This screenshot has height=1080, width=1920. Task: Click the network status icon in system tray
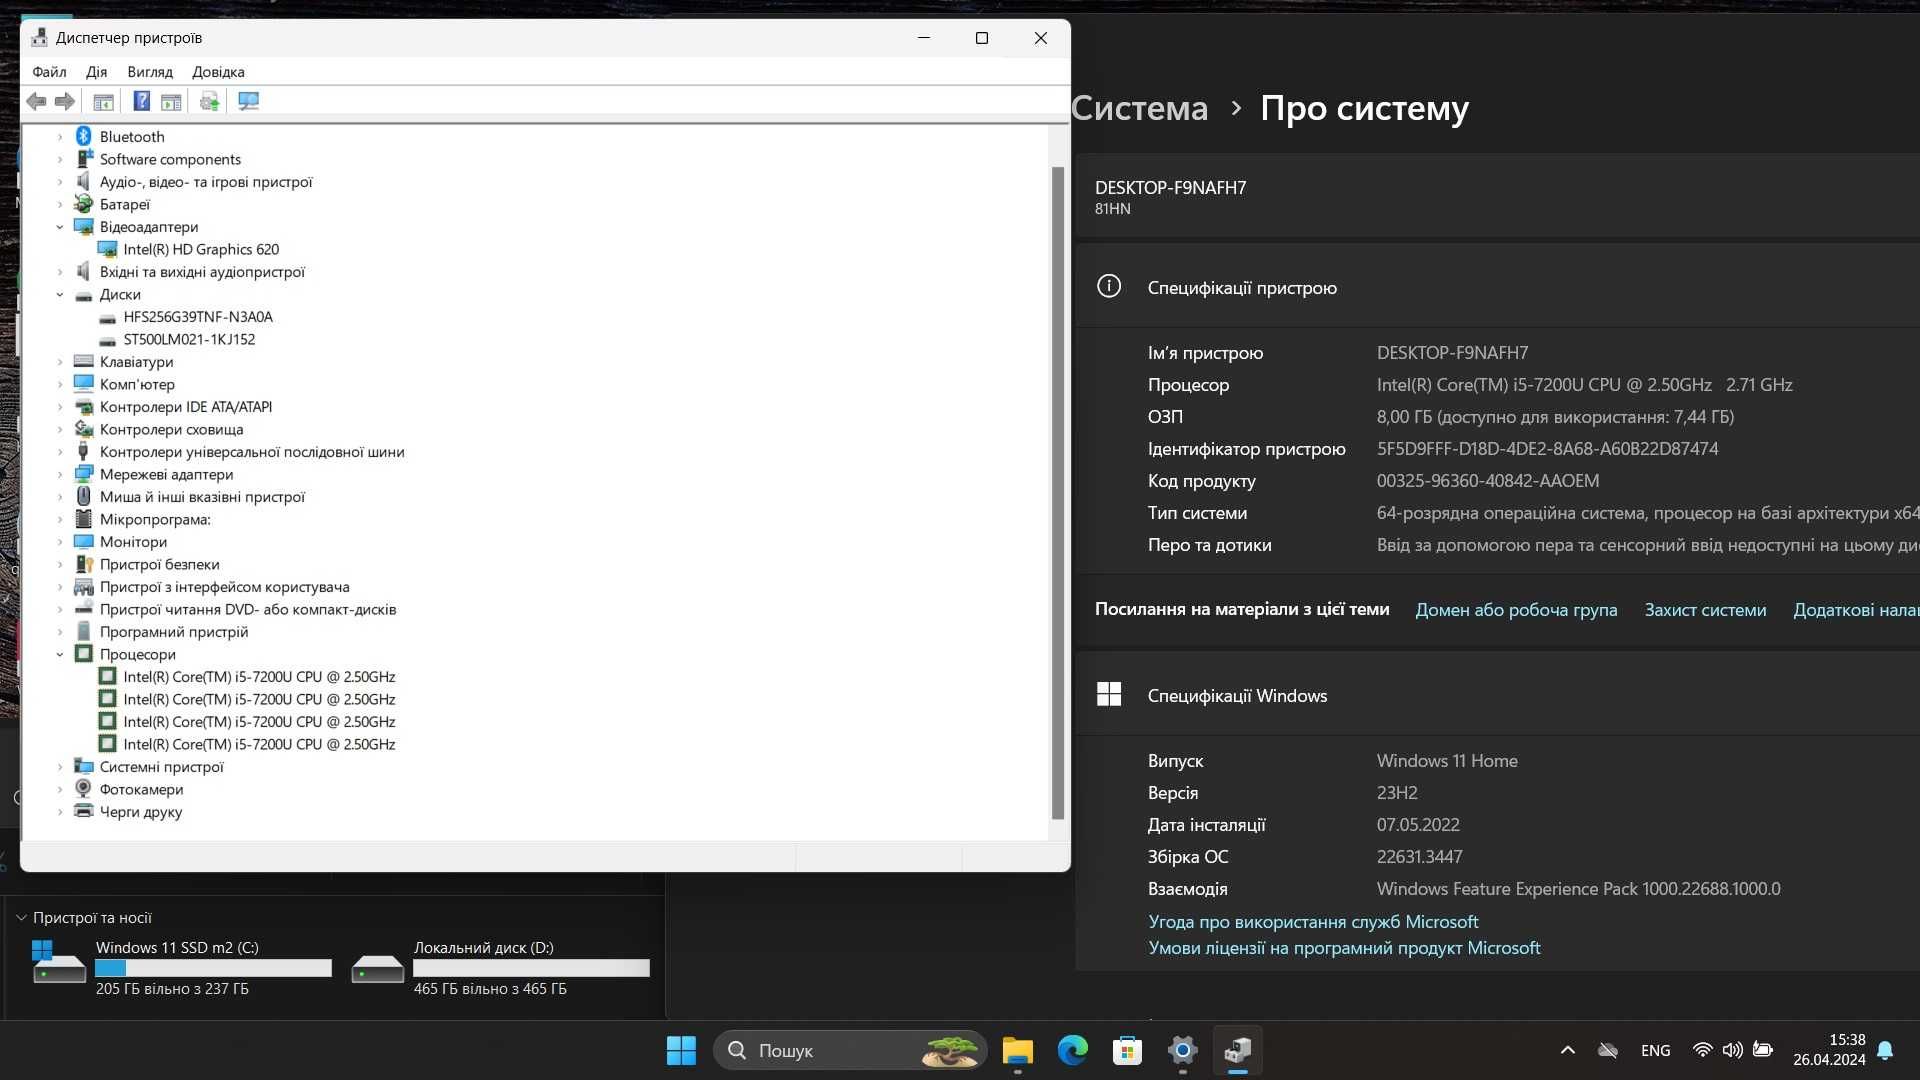click(x=1701, y=1051)
